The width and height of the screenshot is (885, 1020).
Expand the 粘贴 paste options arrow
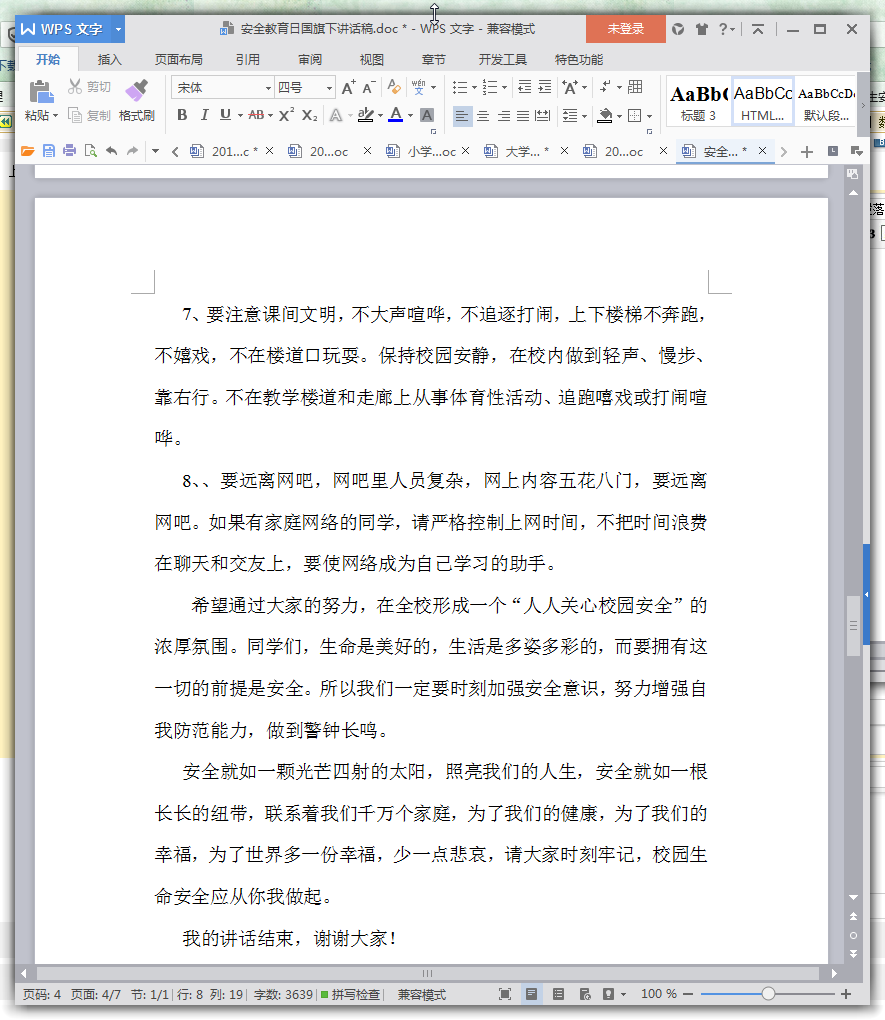click(55, 116)
